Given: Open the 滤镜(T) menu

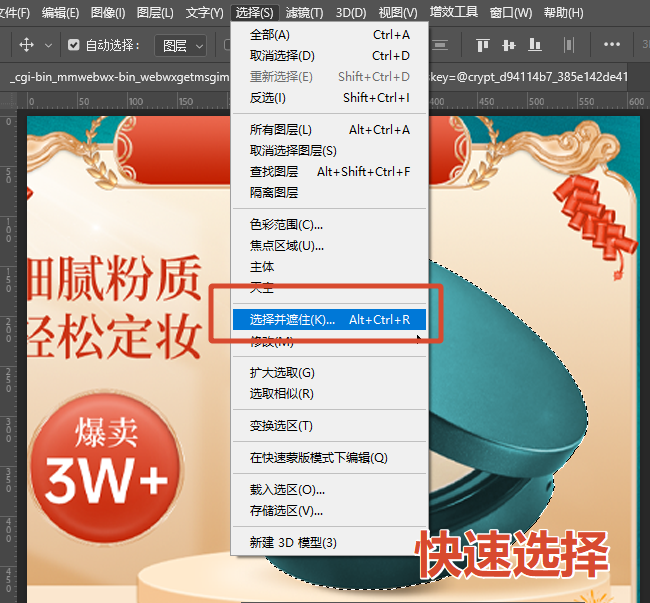Looking at the screenshot, I should (x=304, y=13).
